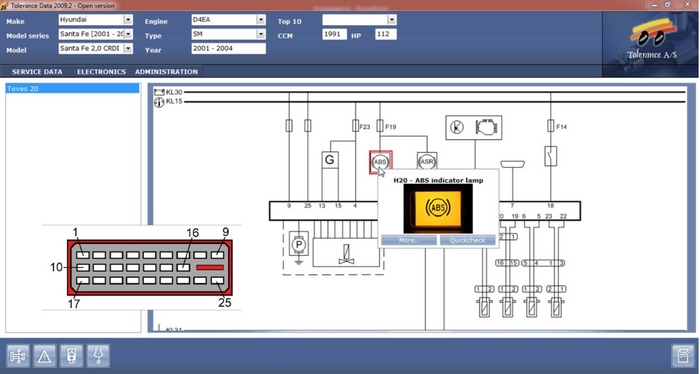Select the ABS indicator lamp symbol in diagram
The image size is (700, 374).
click(380, 162)
